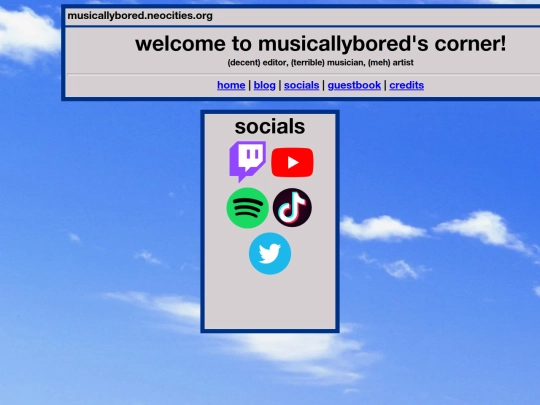
Task: Click the editor, musician, artist subtitle text
Action: pos(320,63)
